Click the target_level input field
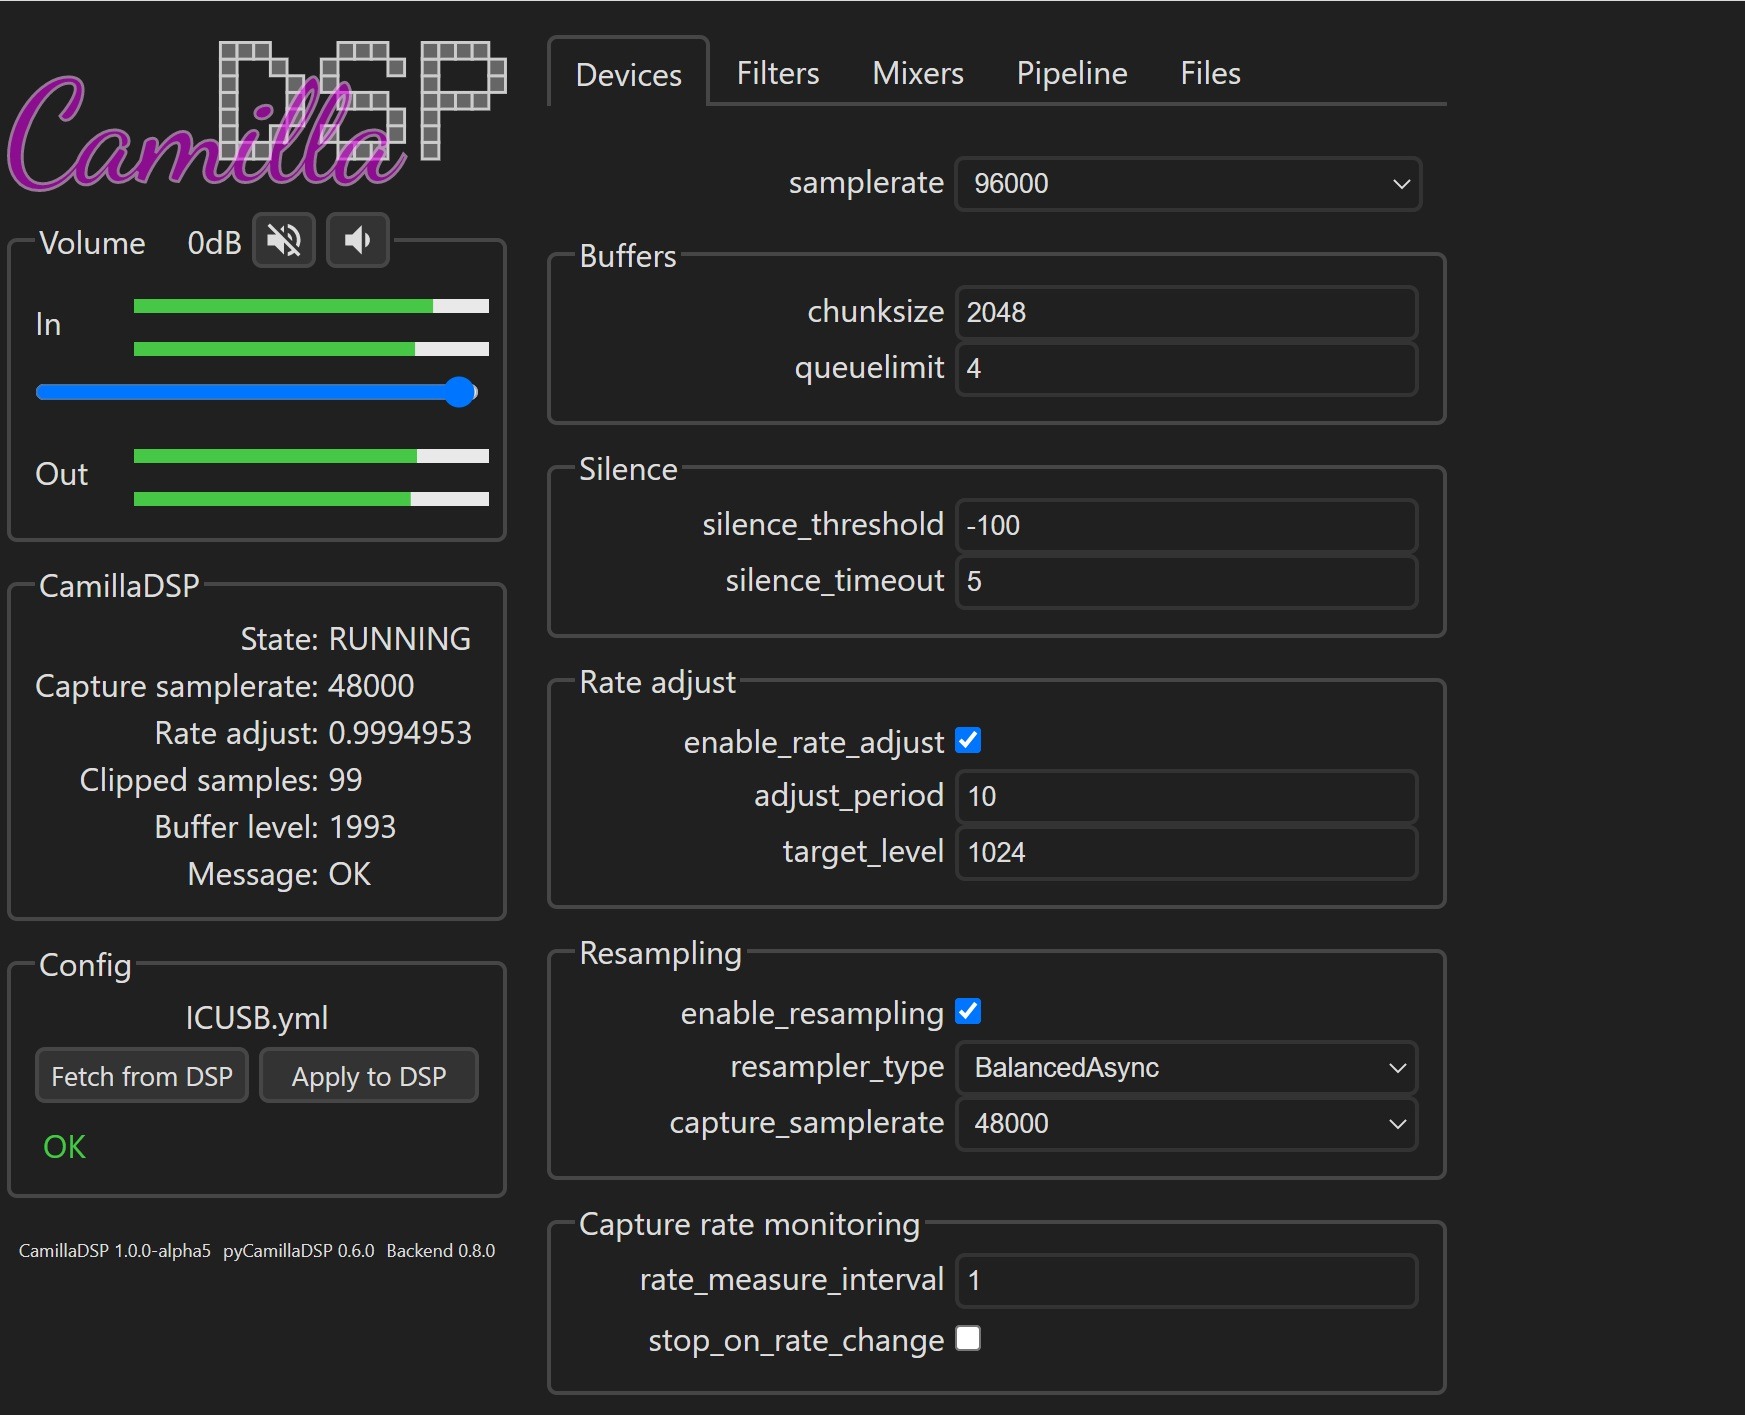This screenshot has height=1415, width=1745. pyautogui.click(x=1187, y=853)
